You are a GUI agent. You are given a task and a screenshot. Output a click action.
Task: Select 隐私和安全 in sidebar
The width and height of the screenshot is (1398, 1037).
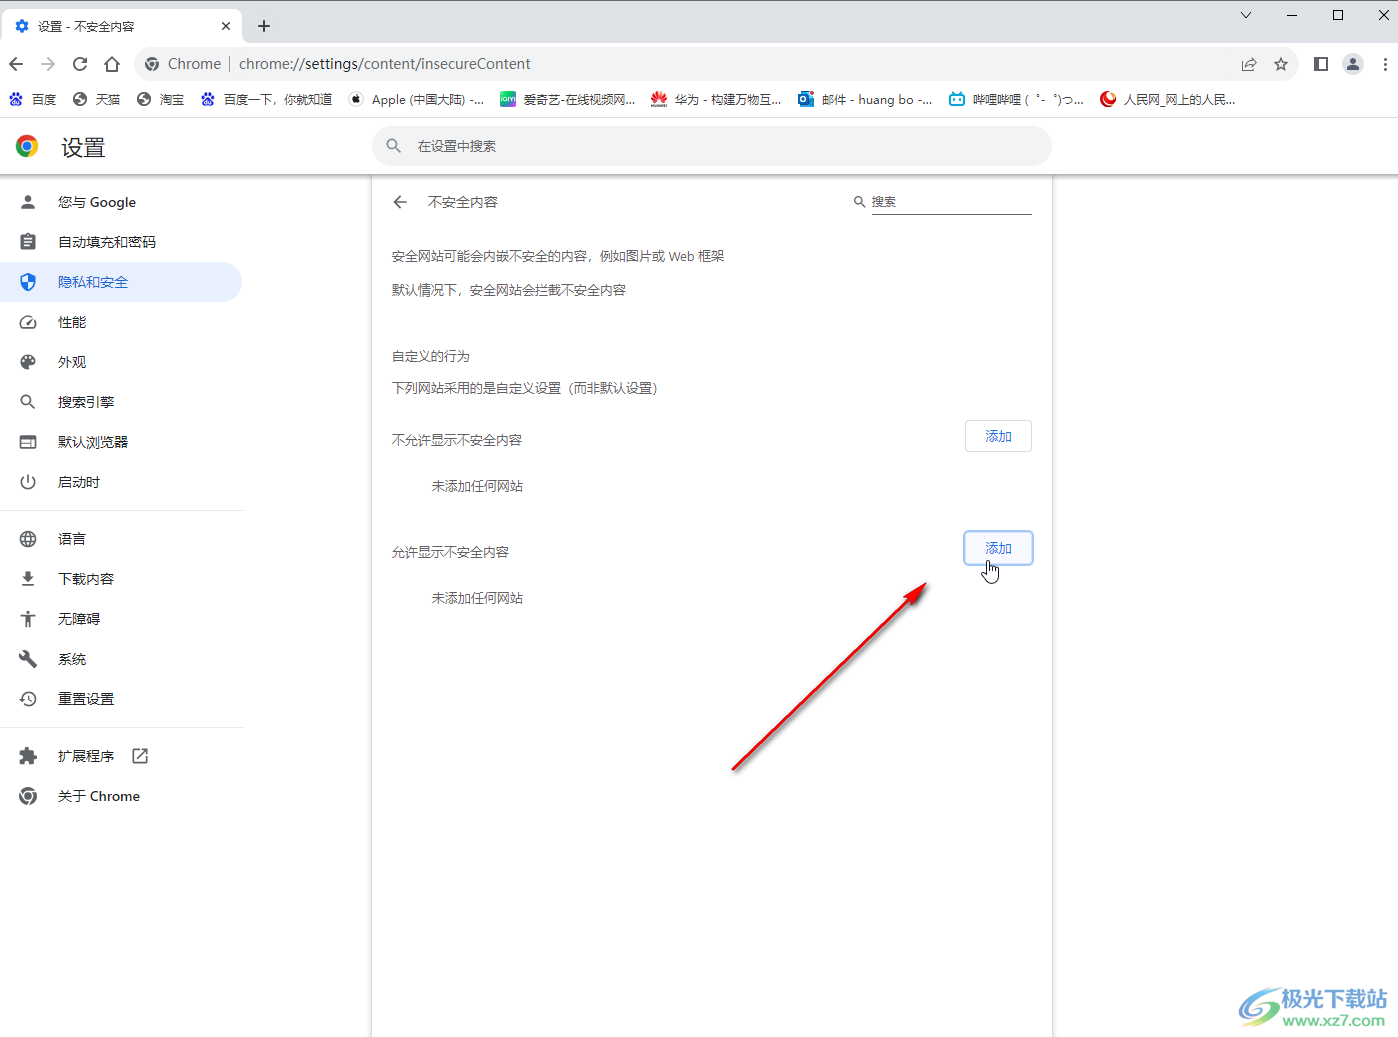pos(93,282)
